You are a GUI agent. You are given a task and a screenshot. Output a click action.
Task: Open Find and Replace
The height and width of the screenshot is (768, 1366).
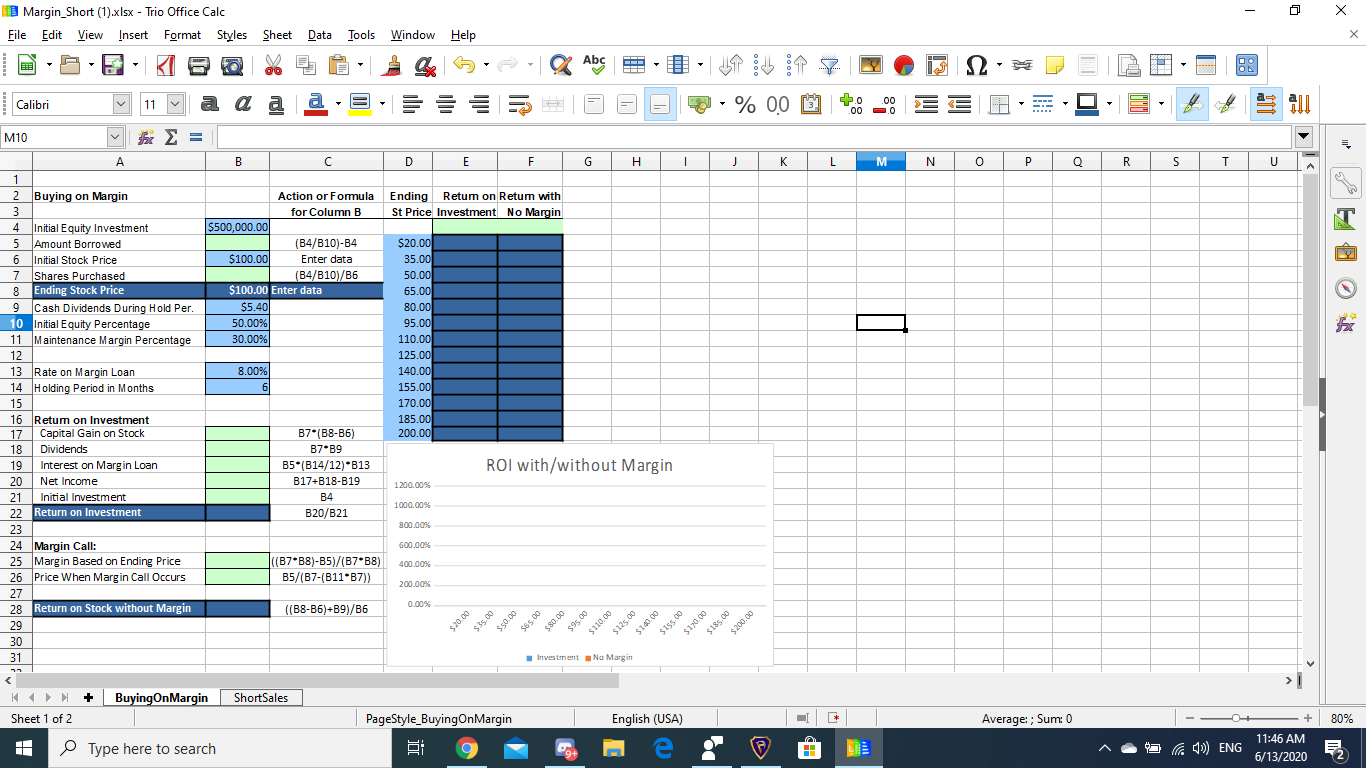[563, 65]
